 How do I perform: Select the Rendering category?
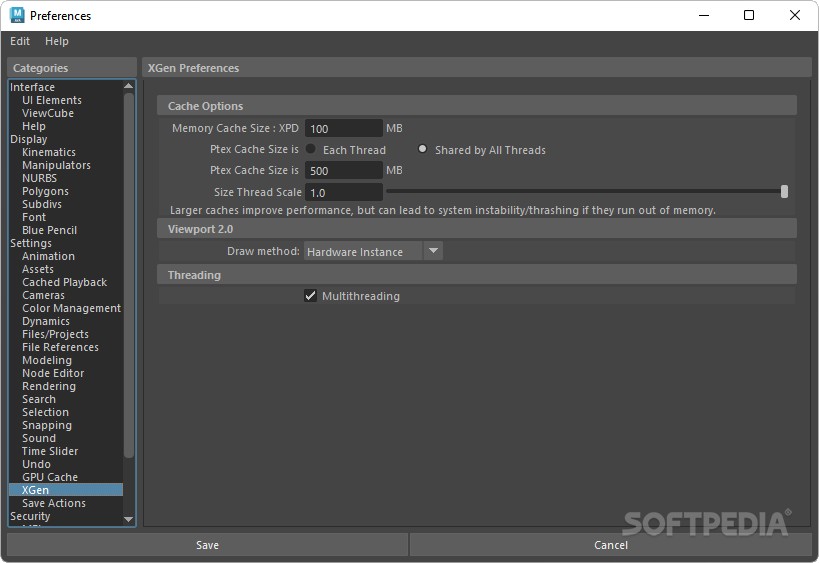pos(49,386)
